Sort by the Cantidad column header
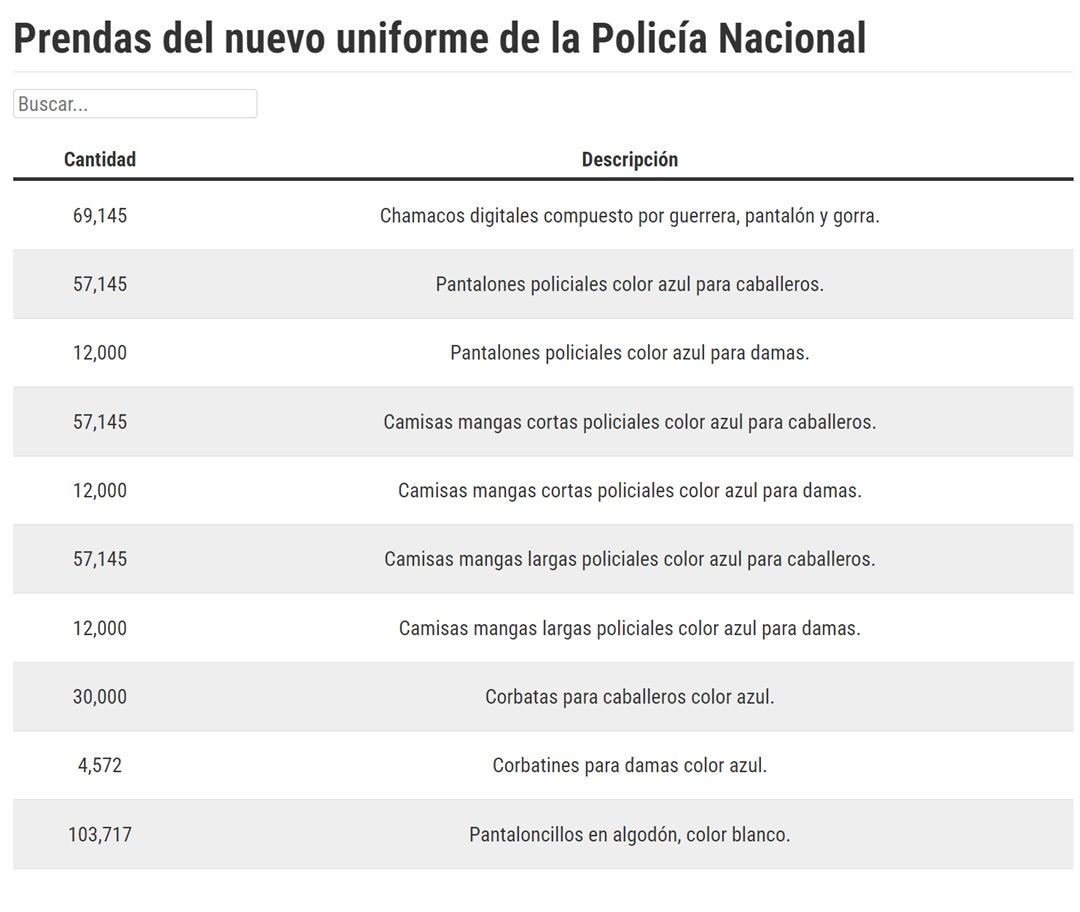This screenshot has height=912, width=1080. click(x=100, y=159)
